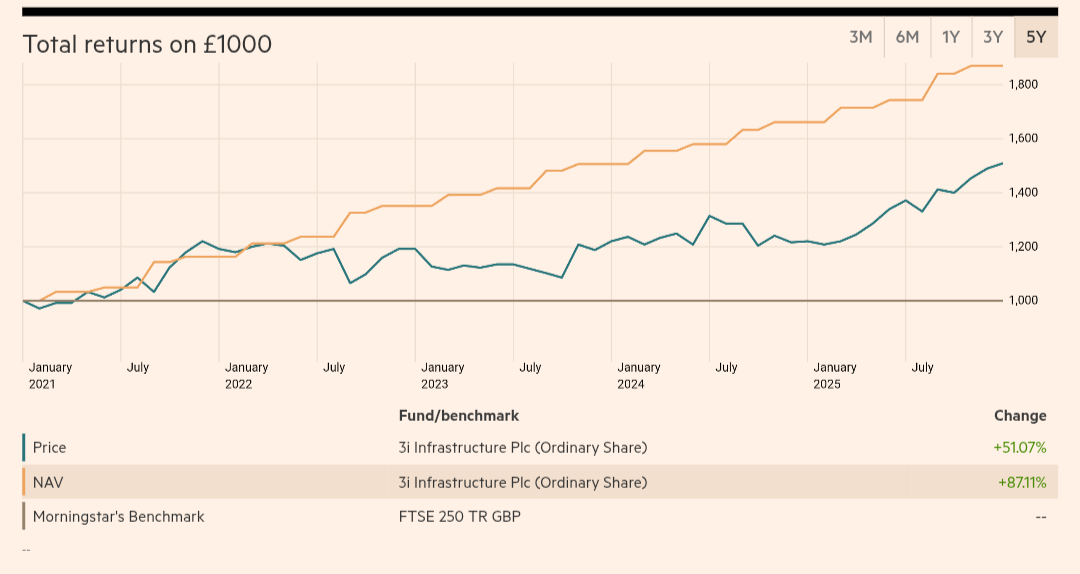Viewport: 1080px width, 574px height.
Task: Click the Price legend row label
Action: click(x=50, y=447)
